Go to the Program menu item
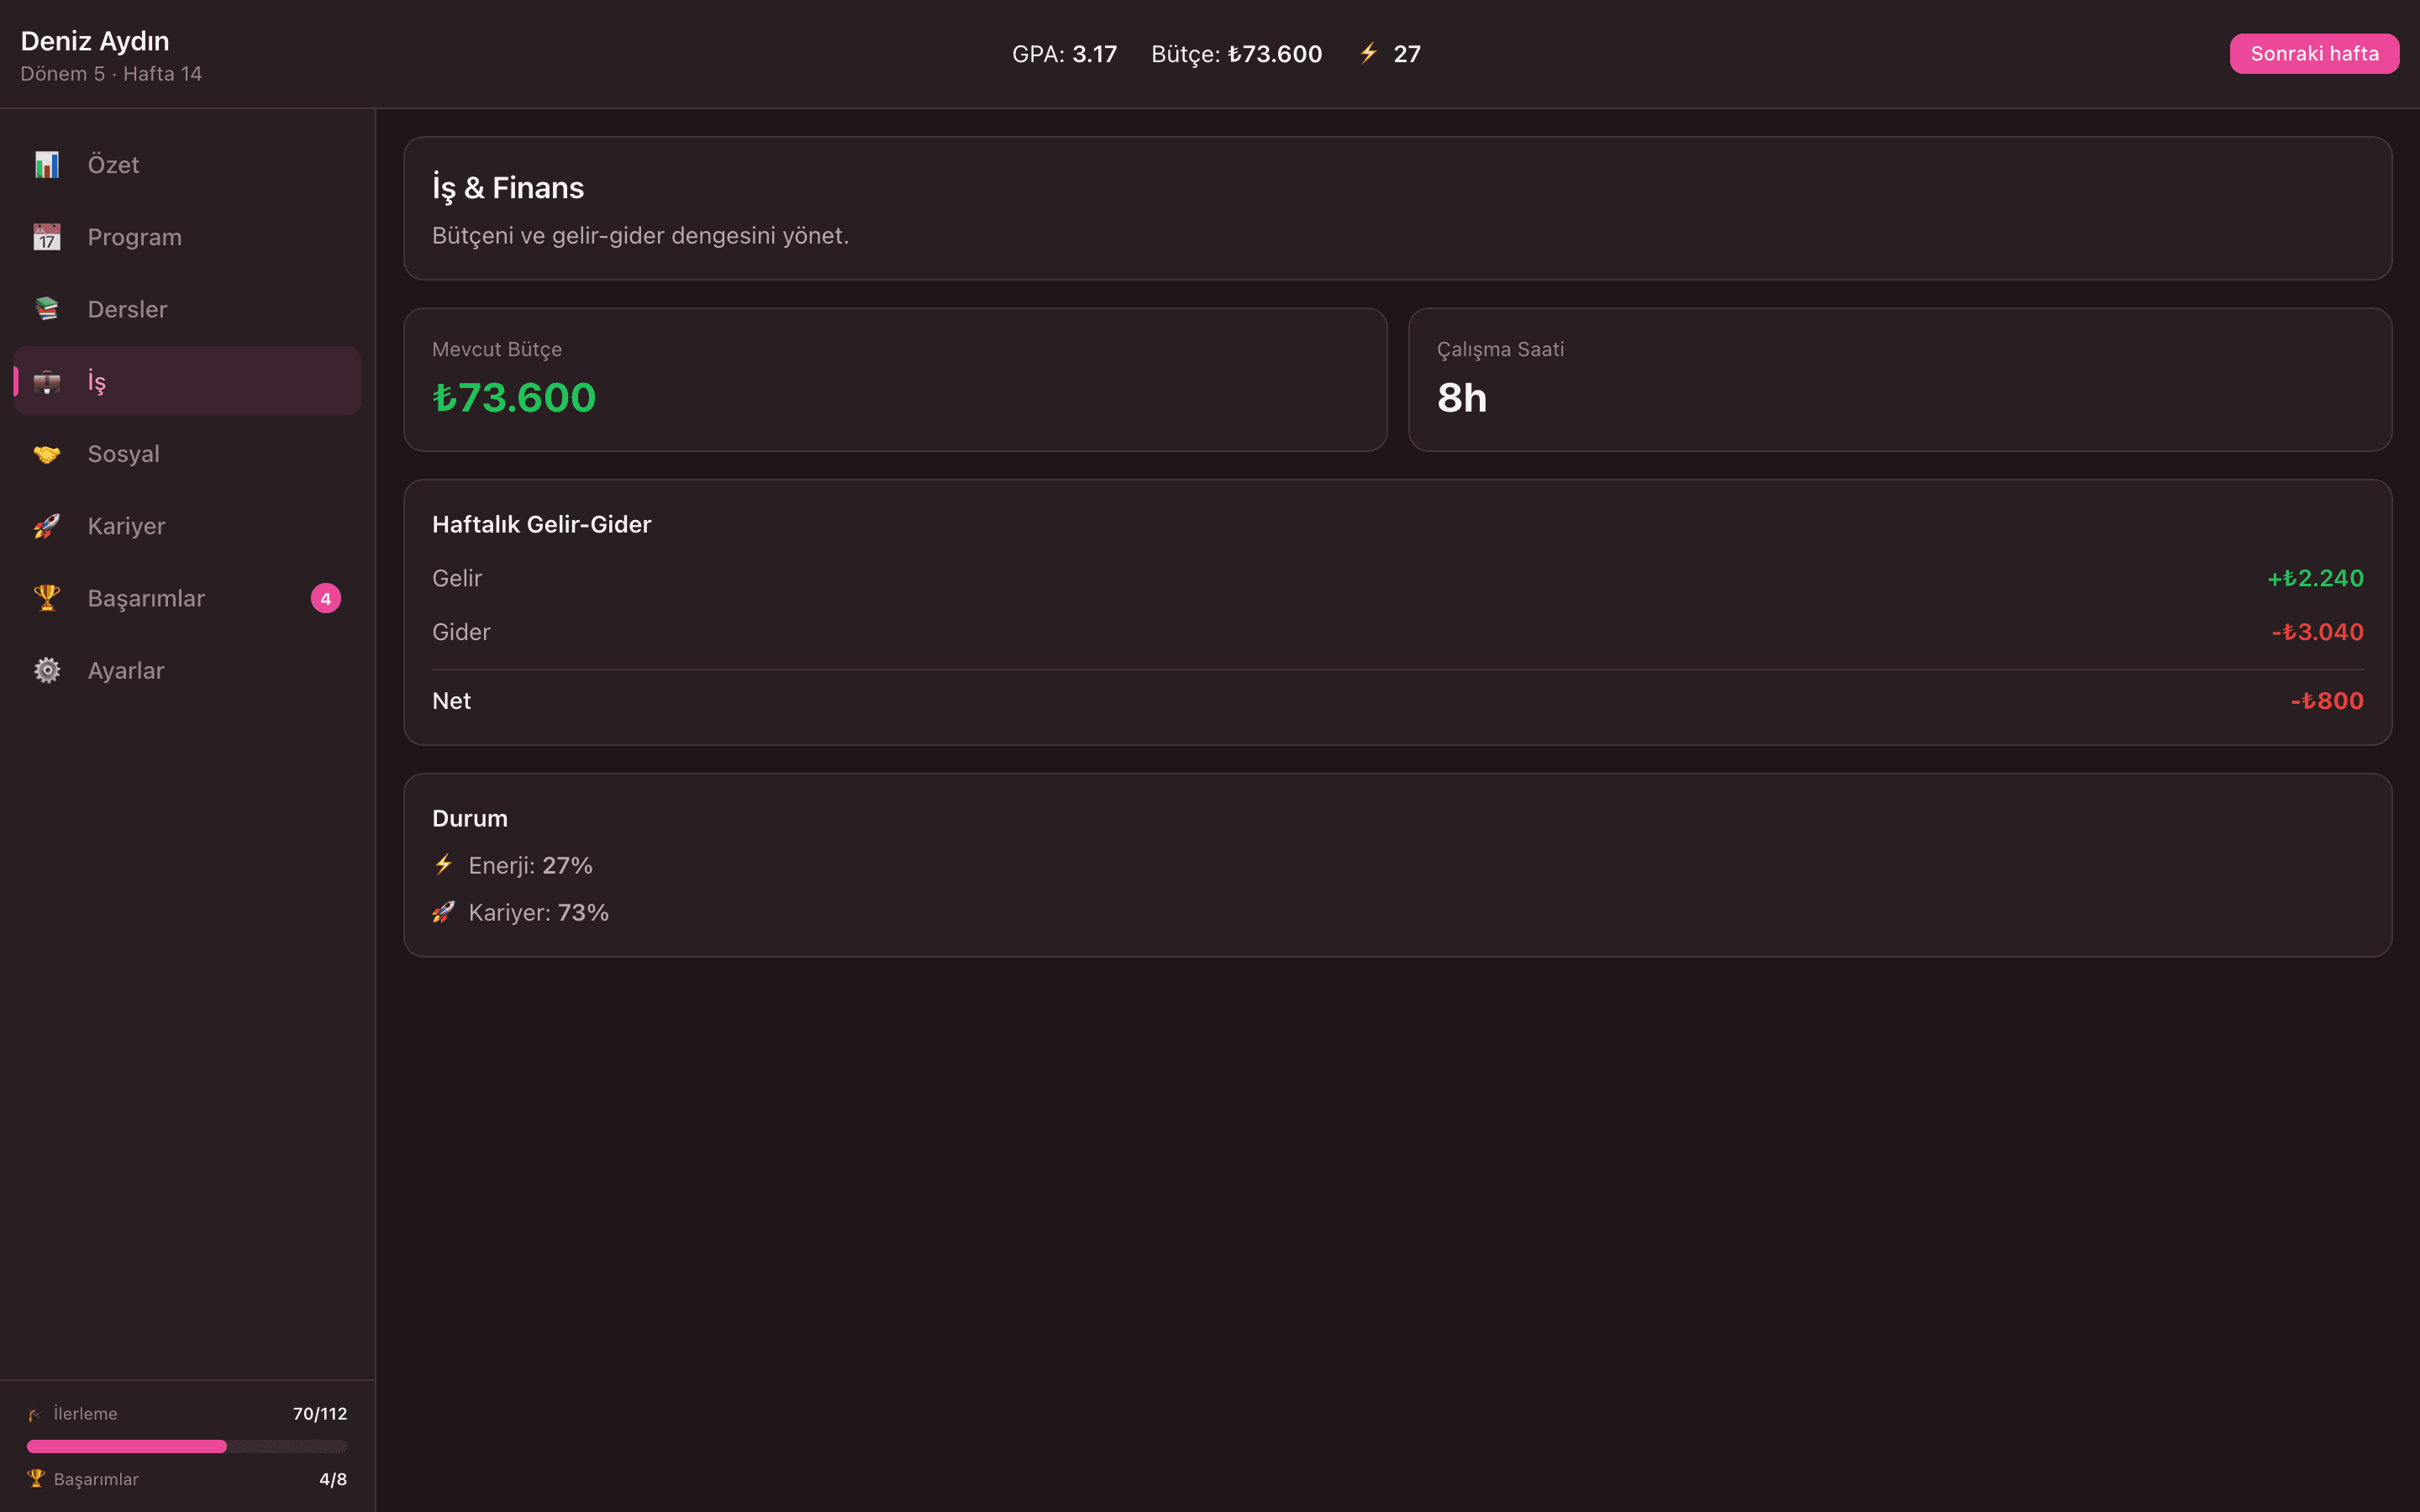The image size is (2420, 1512). [x=188, y=237]
